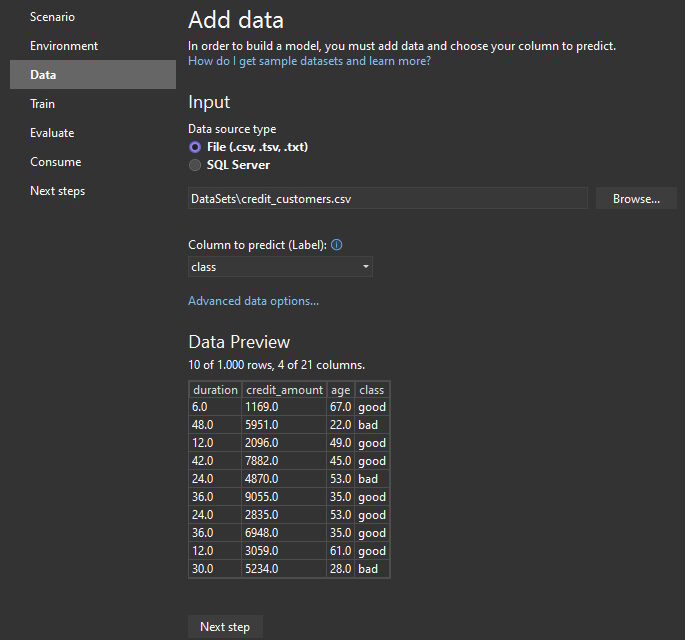Click the age column header
Screen dimensions: 685x640
click(340, 390)
